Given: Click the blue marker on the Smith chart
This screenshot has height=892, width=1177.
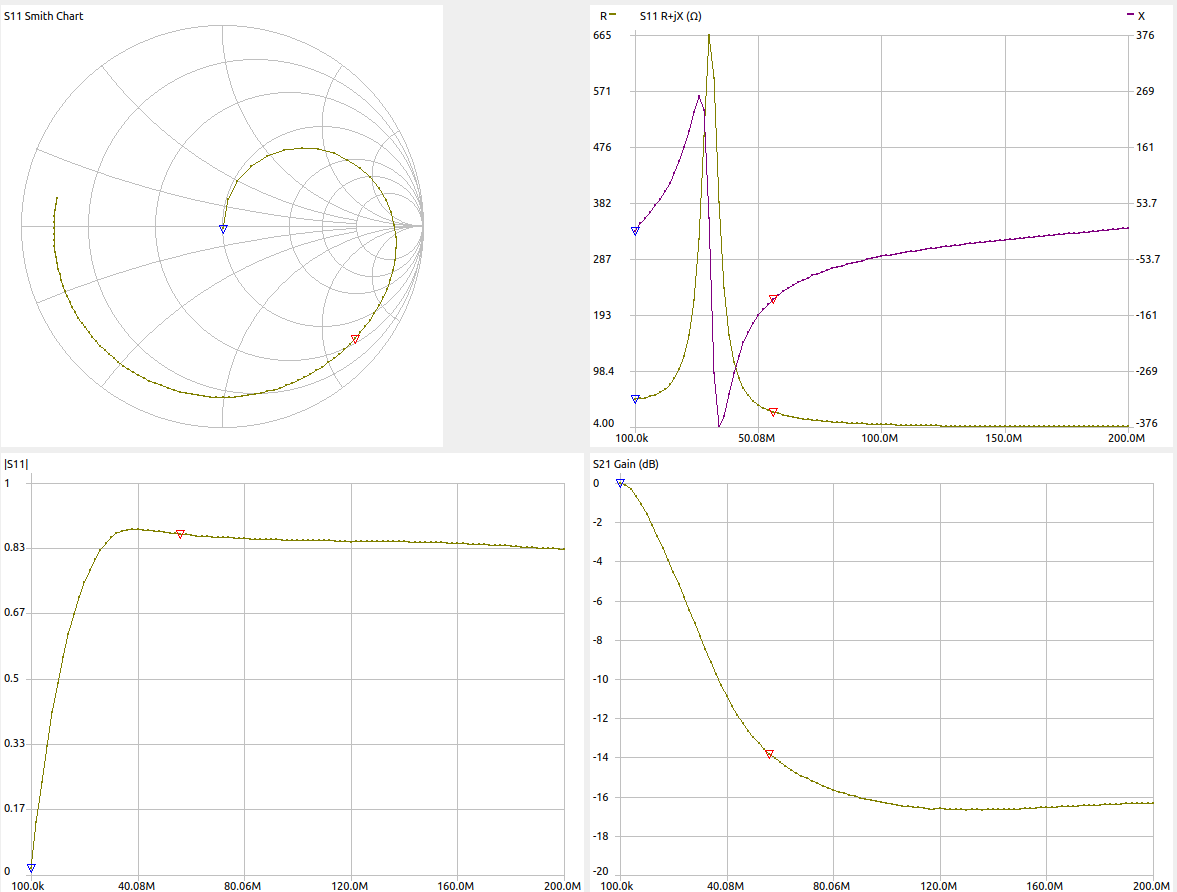Looking at the screenshot, I should pos(223,229).
